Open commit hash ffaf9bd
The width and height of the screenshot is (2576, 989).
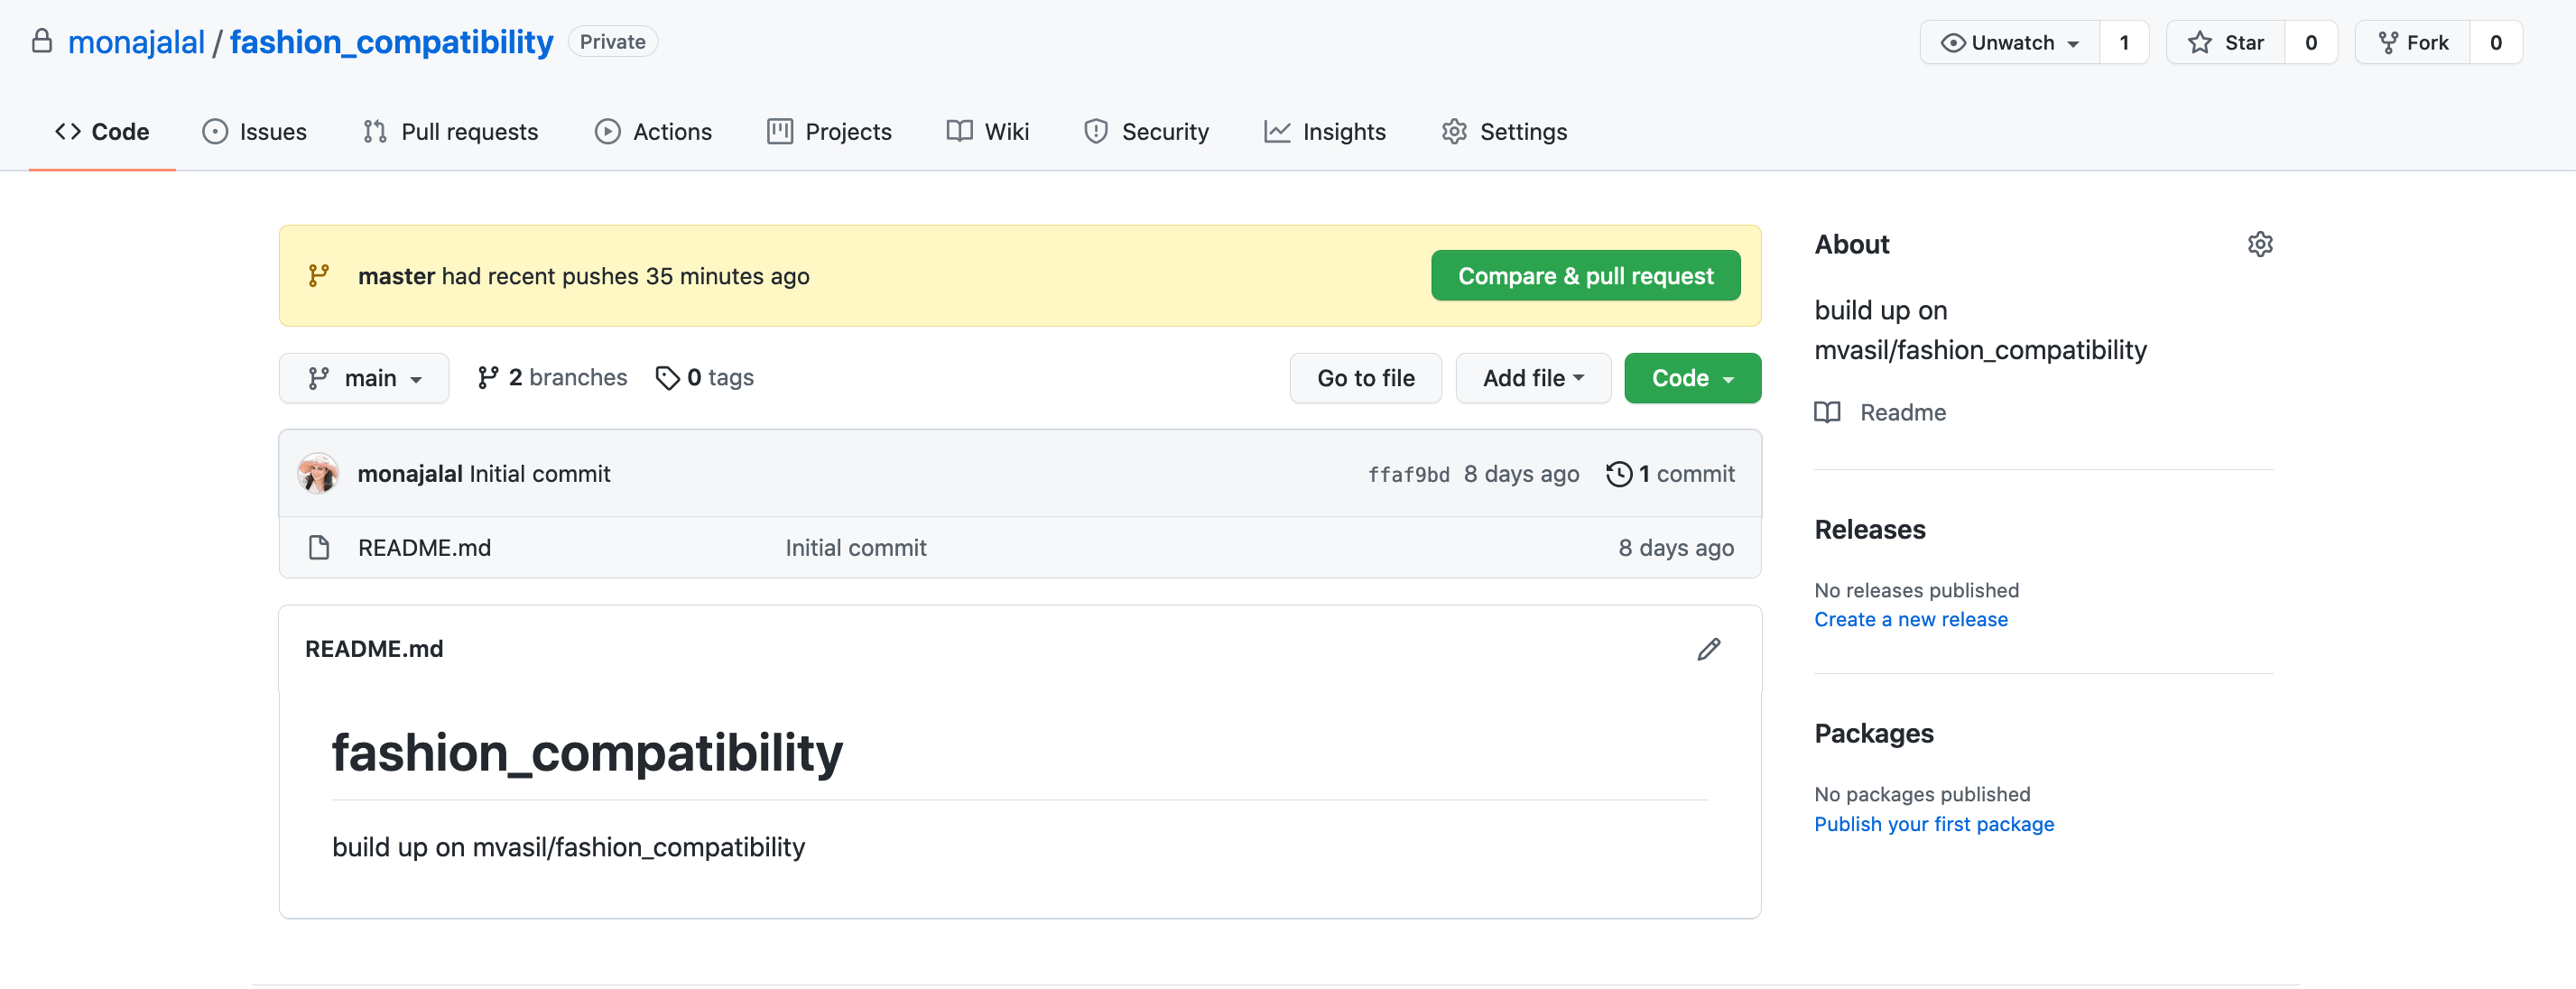[1408, 475]
